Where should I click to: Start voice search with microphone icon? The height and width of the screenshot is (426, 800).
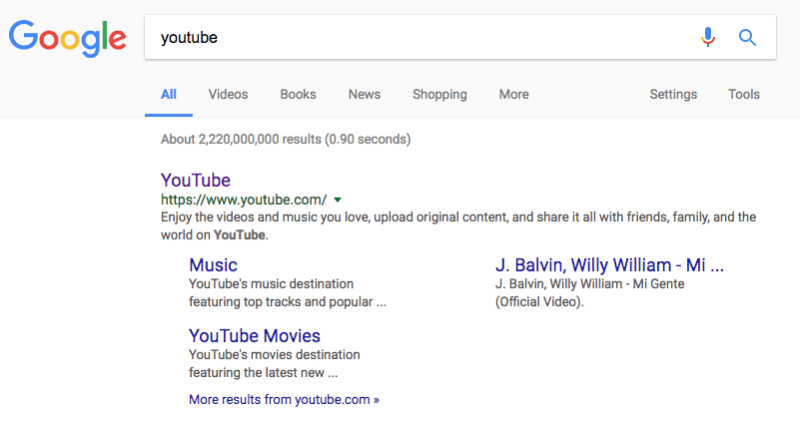point(708,37)
